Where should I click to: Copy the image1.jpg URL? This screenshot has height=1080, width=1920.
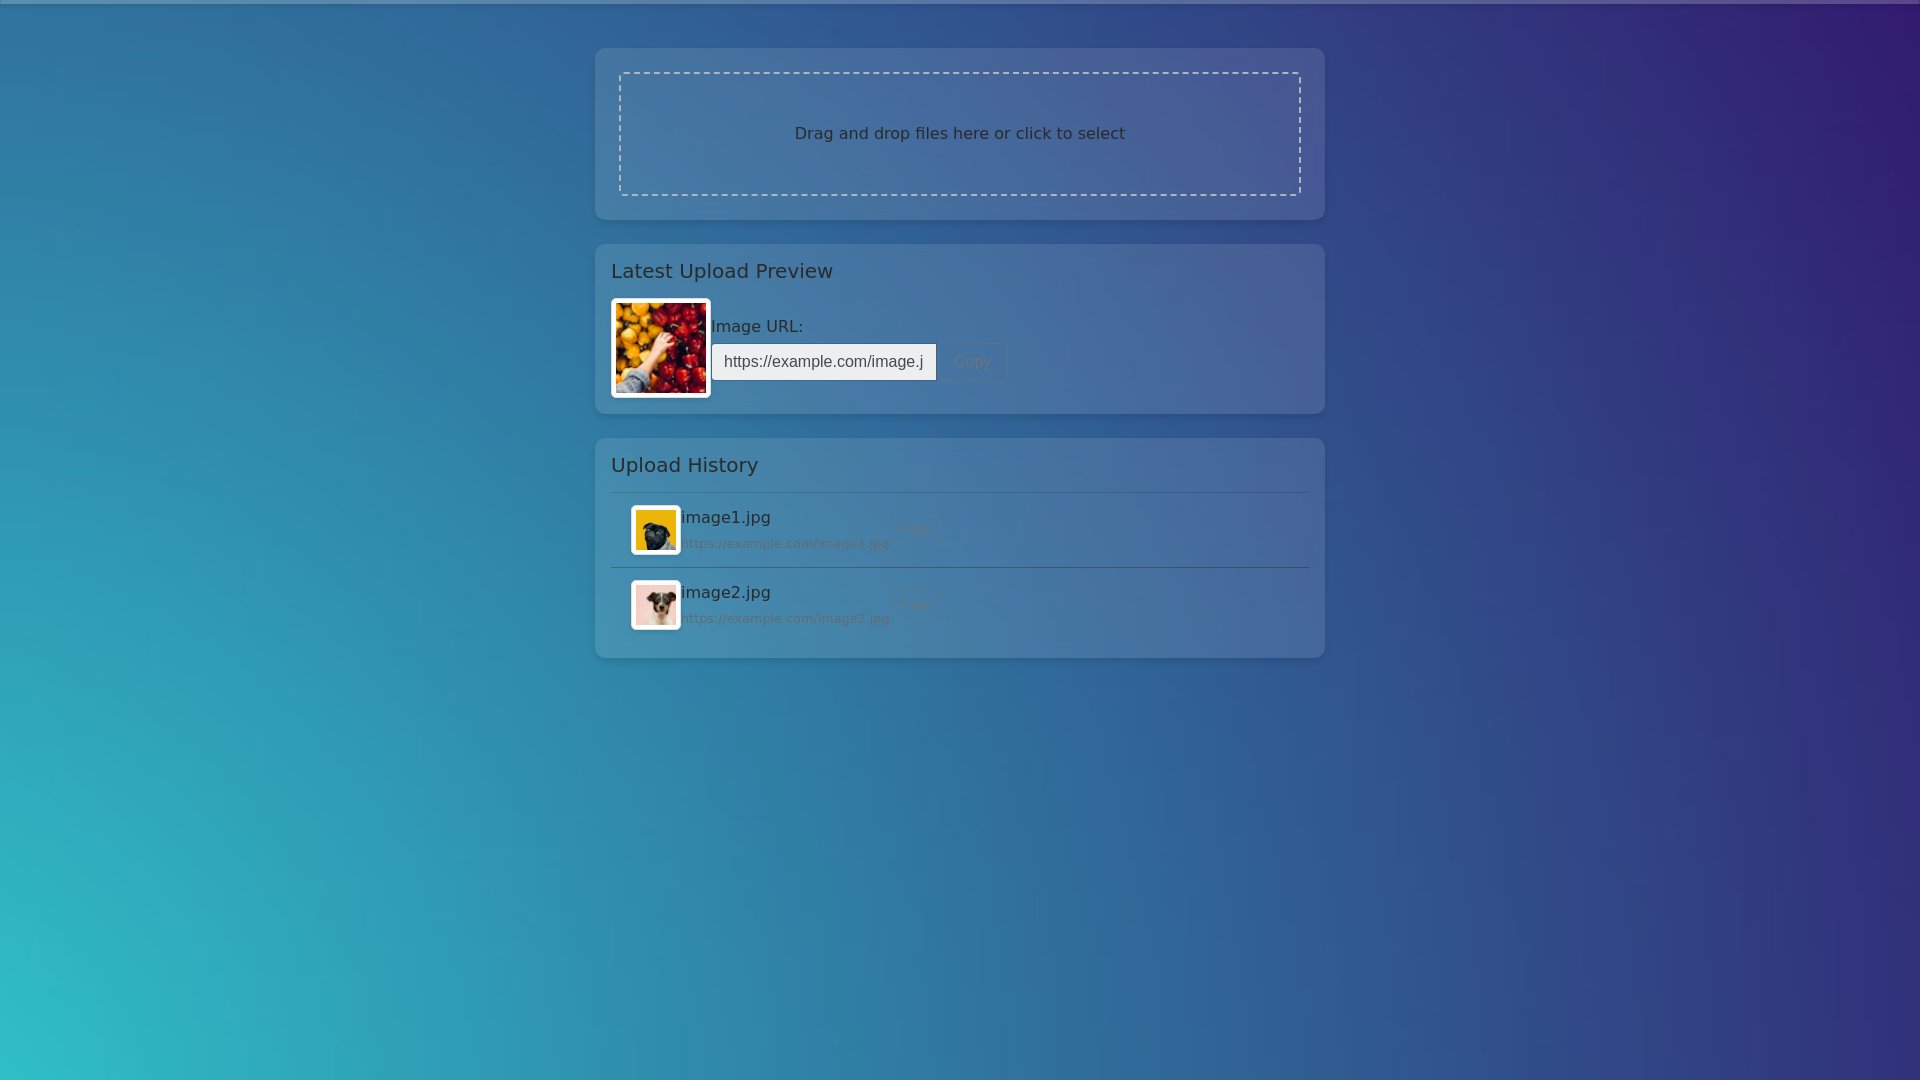pos(914,530)
